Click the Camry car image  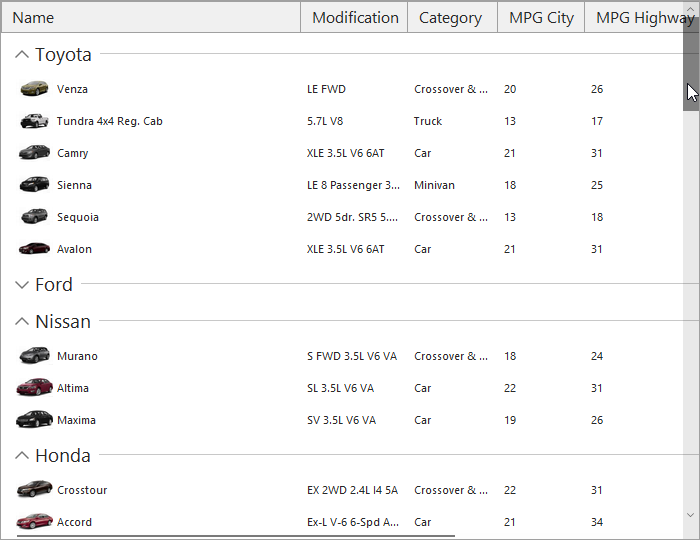[34, 153]
